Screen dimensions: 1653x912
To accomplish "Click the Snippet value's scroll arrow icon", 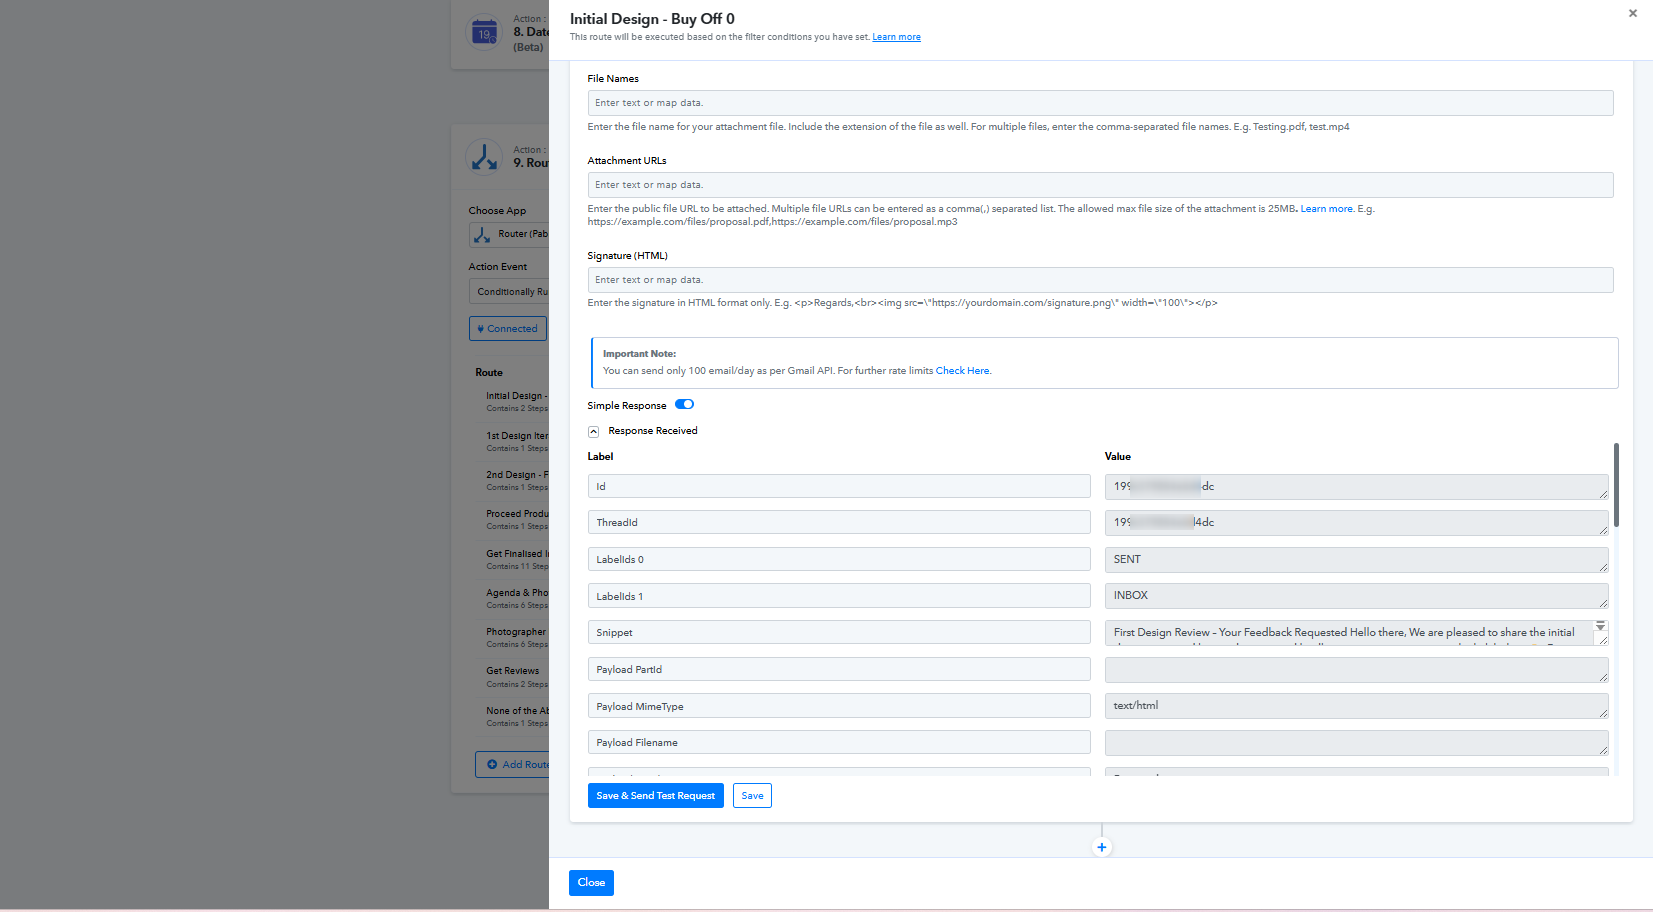I will click(1600, 627).
